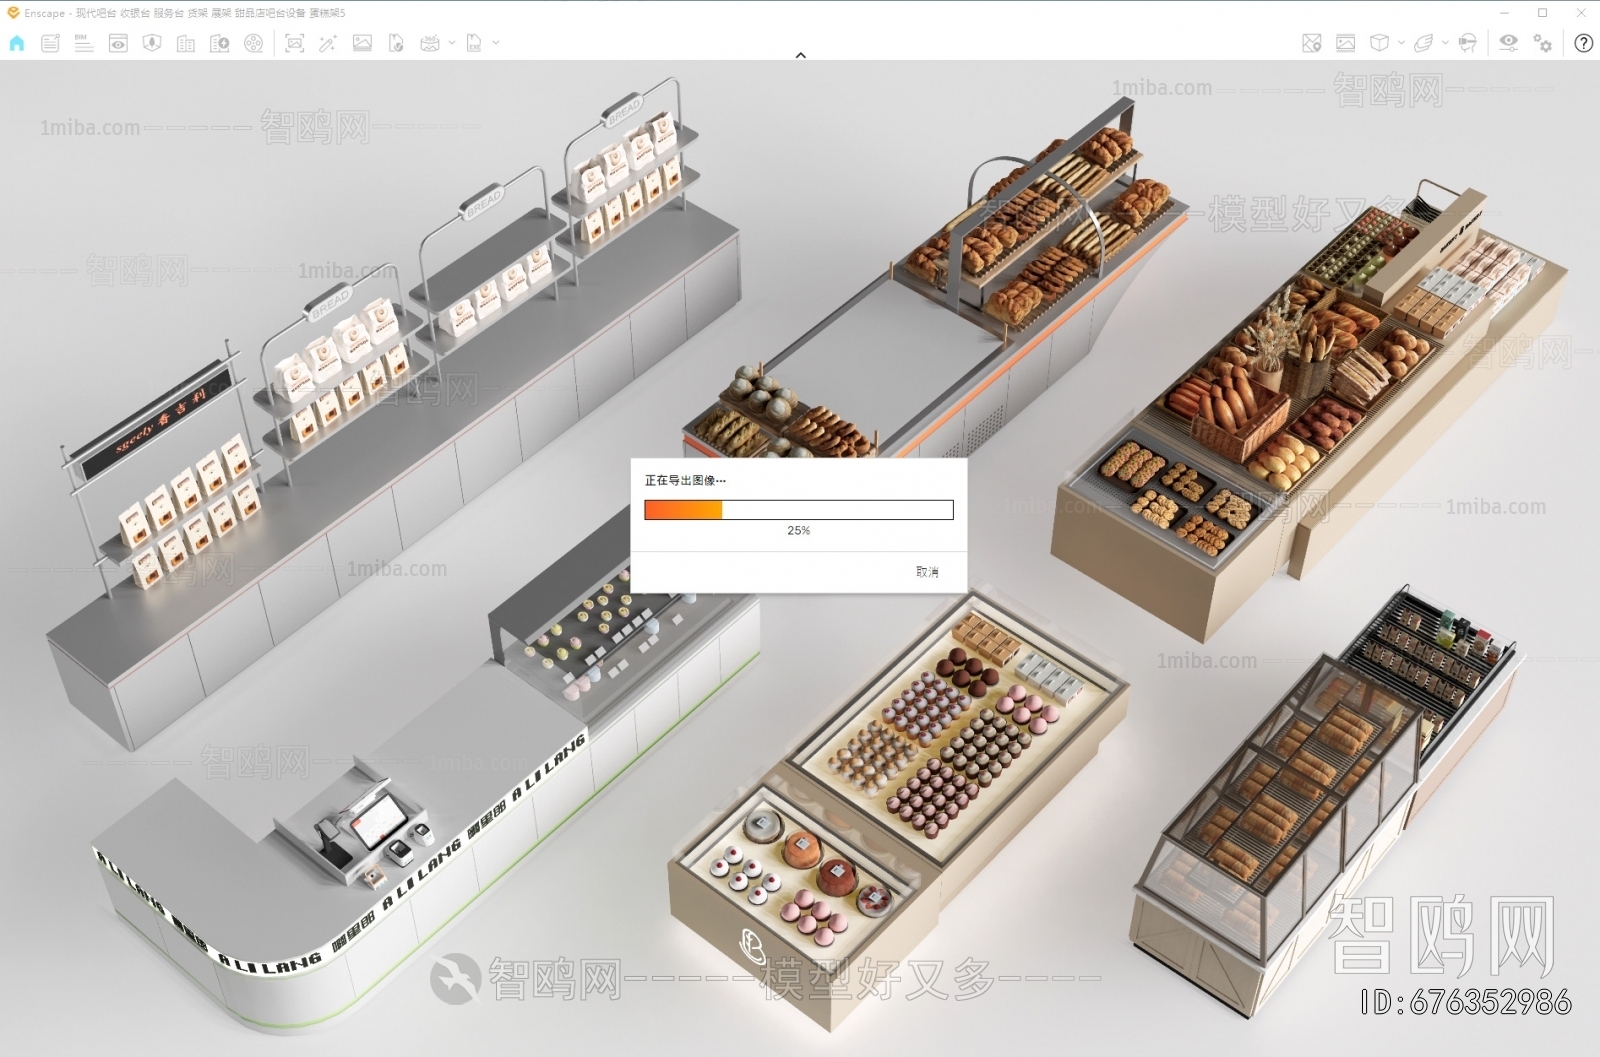Image resolution: width=1600 pixels, height=1057 pixels.
Task: Click the EXE standalone export icon
Action: [474, 43]
